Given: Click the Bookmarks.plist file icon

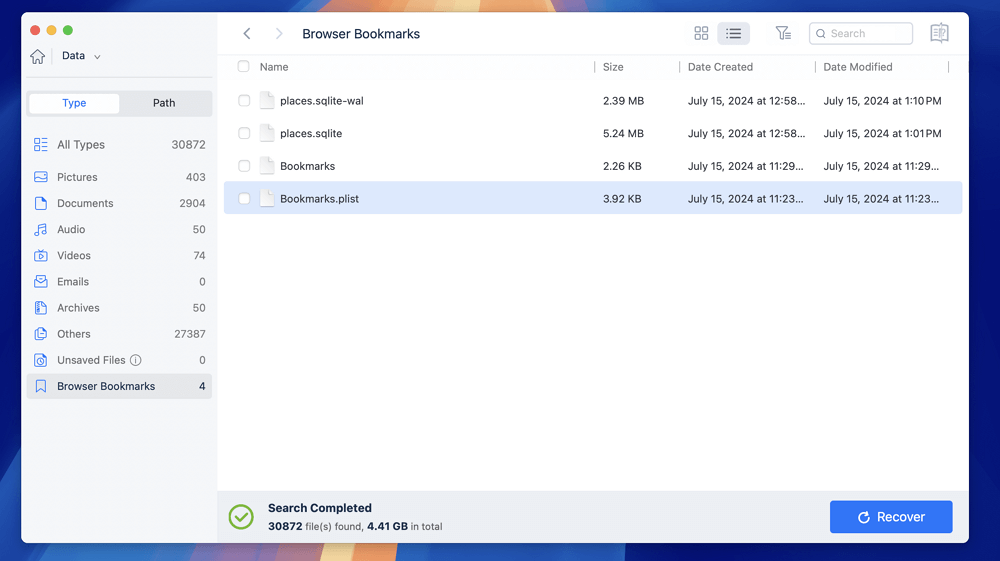Looking at the screenshot, I should [x=267, y=198].
